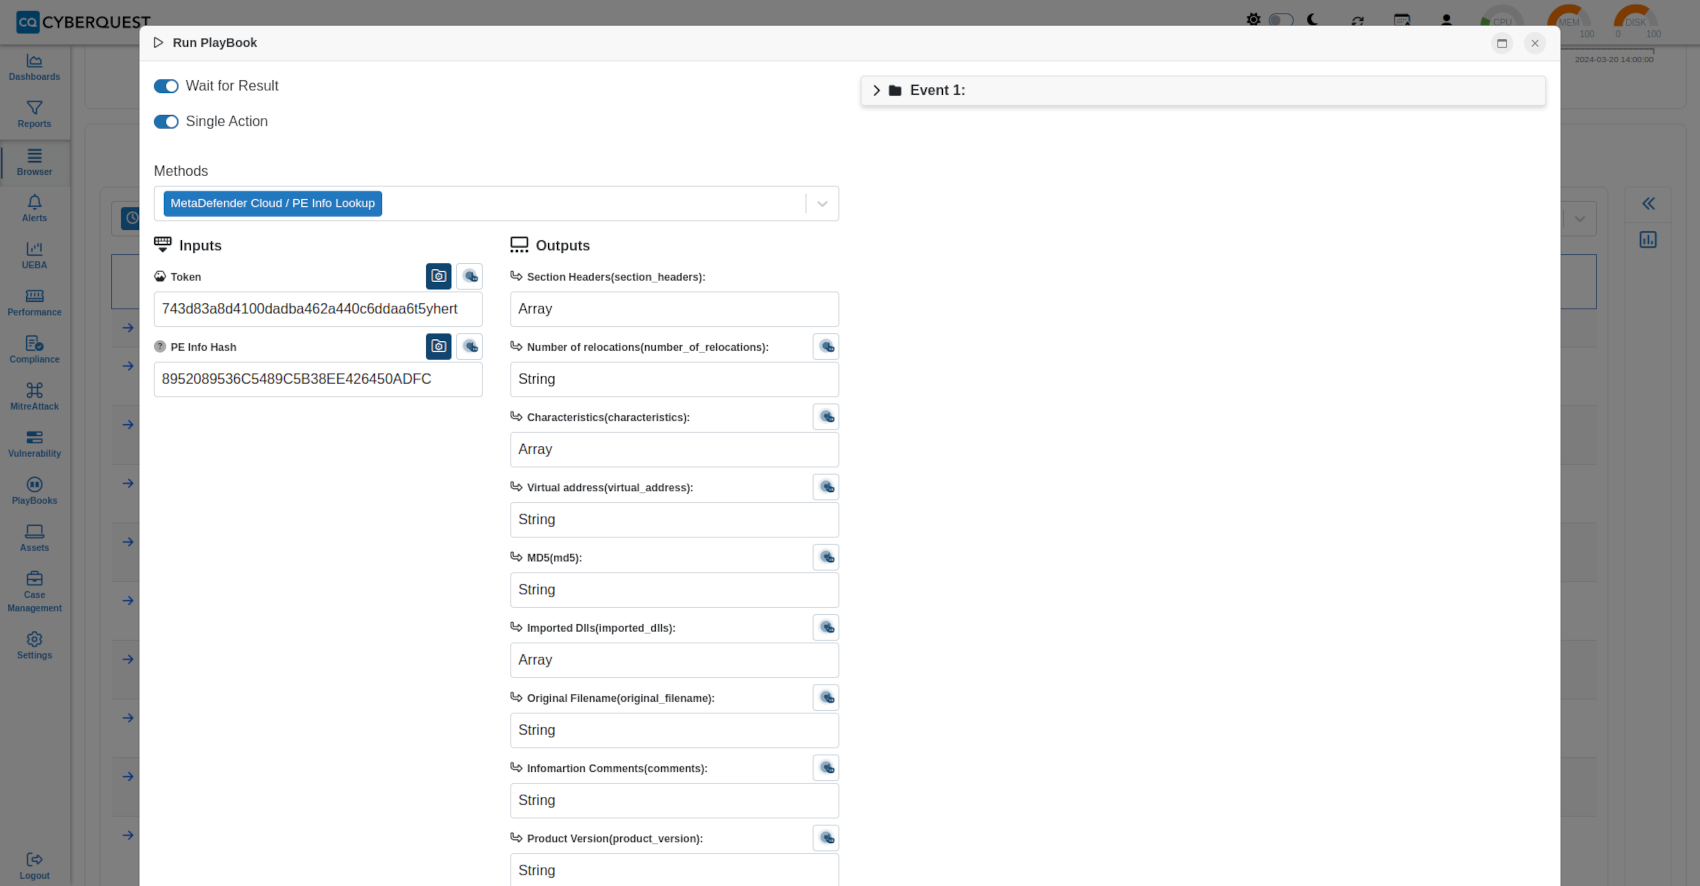1700x886 pixels.
Task: Click the Token link-variable icon
Action: pos(470,276)
